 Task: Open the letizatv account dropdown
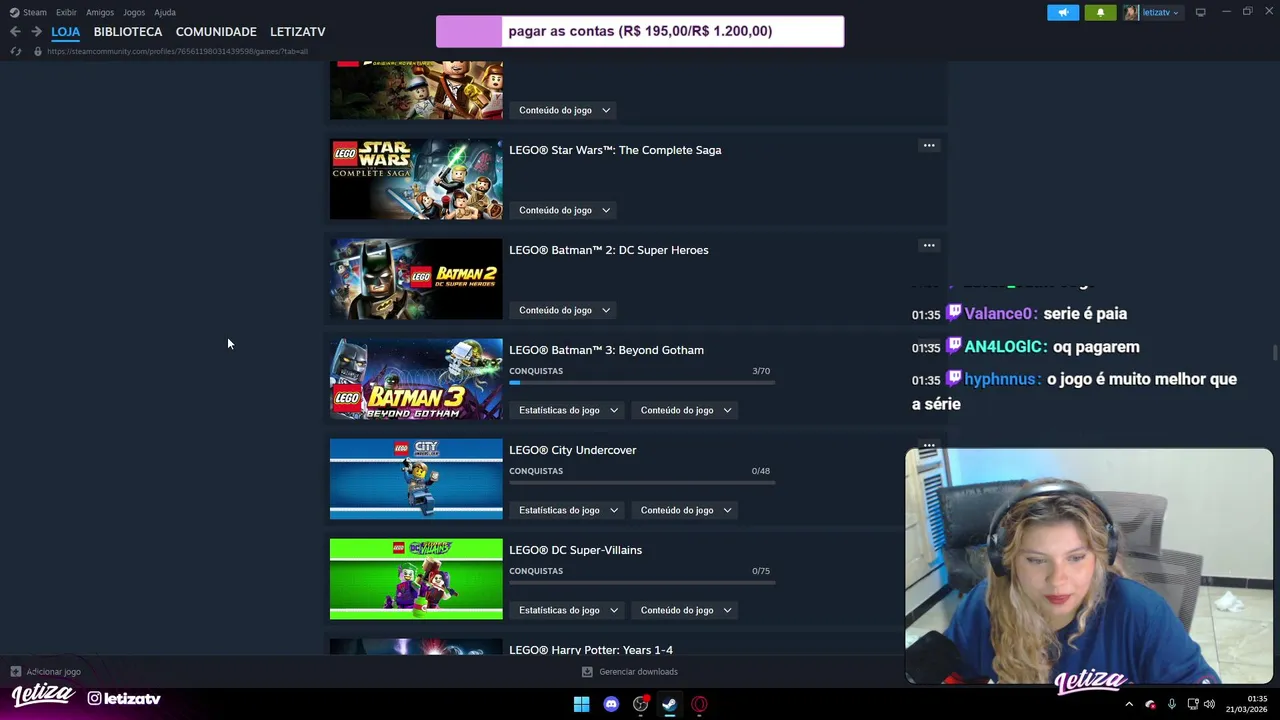(x=1152, y=12)
